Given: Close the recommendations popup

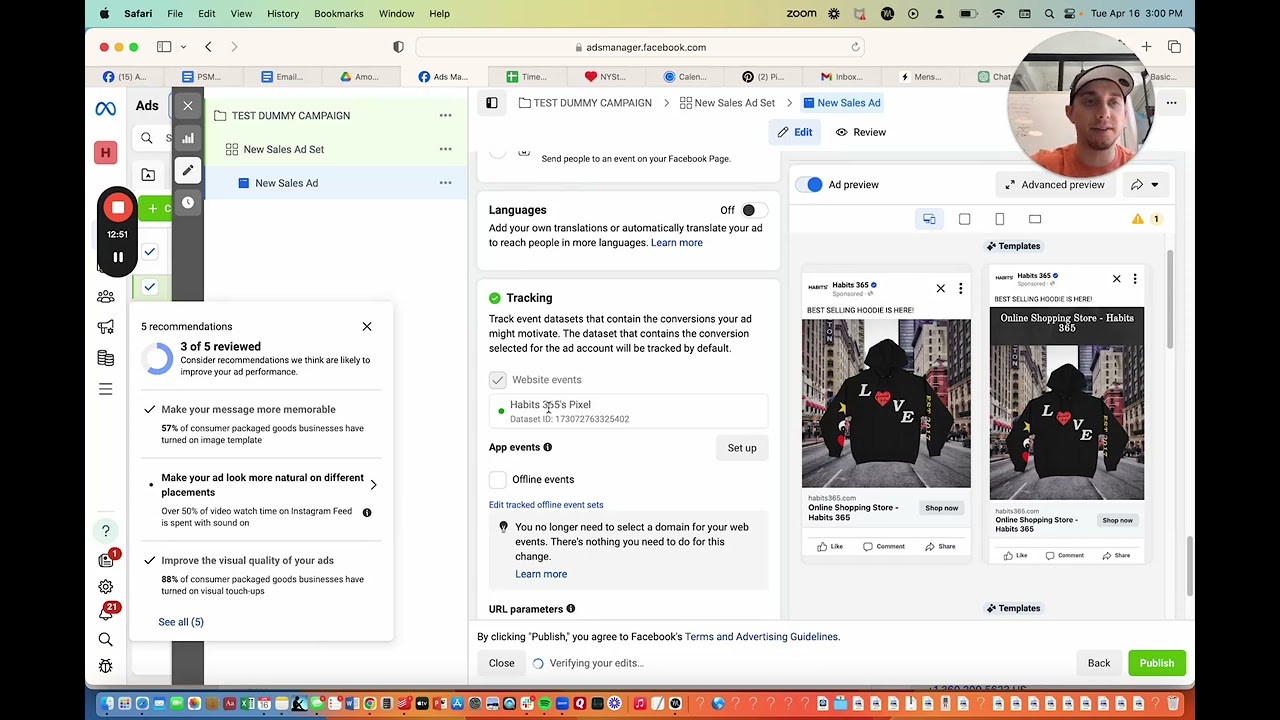Looking at the screenshot, I should [367, 327].
